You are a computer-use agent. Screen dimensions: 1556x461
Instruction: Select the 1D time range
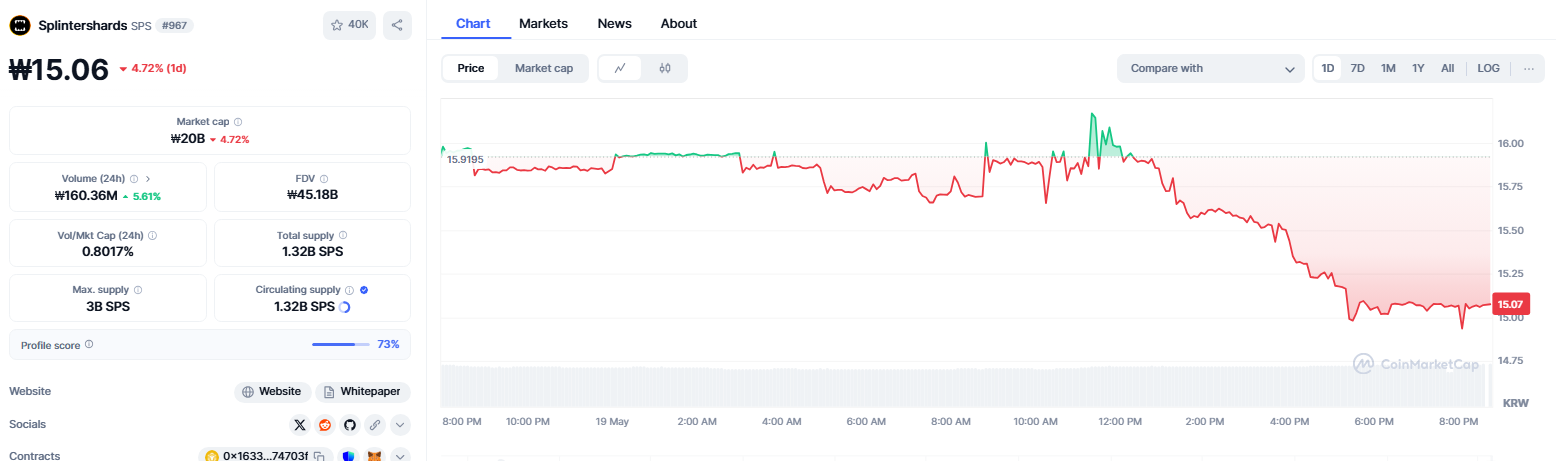point(1328,68)
